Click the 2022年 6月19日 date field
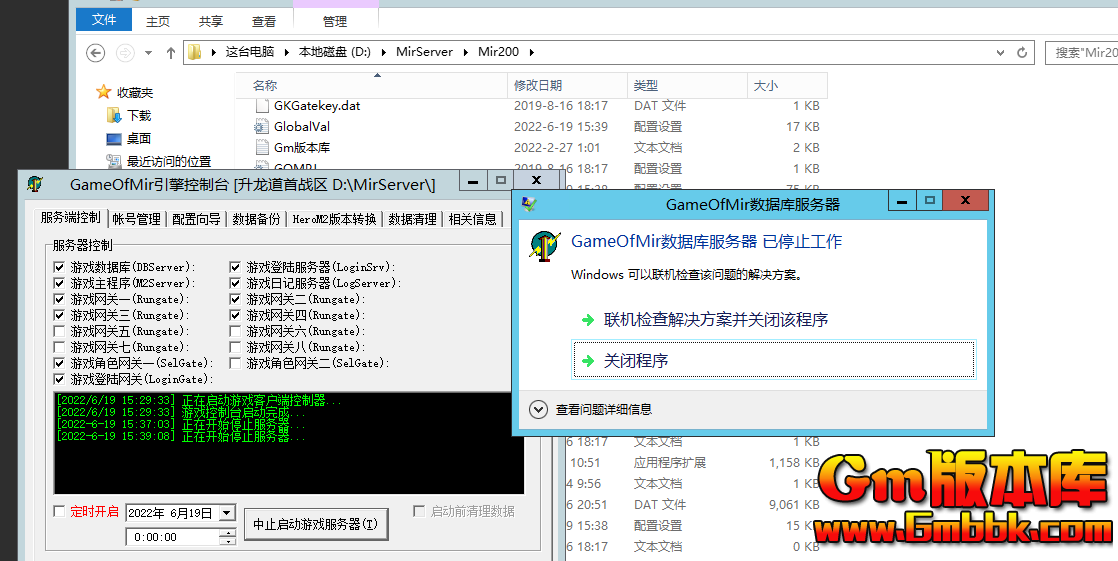The width and height of the screenshot is (1118, 561). pos(173,513)
